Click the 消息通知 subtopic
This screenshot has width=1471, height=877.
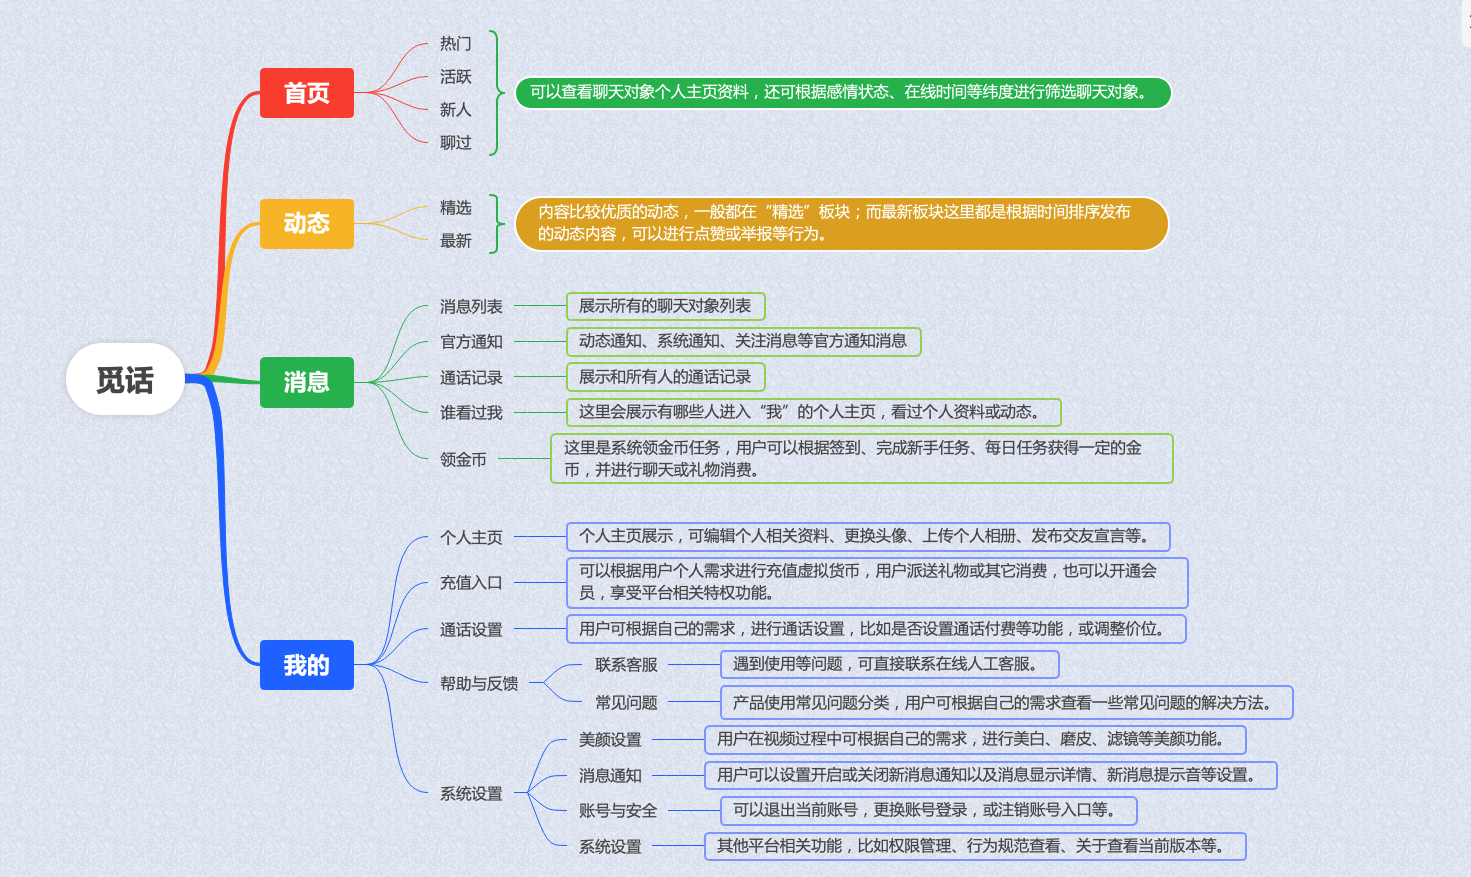coord(610,776)
